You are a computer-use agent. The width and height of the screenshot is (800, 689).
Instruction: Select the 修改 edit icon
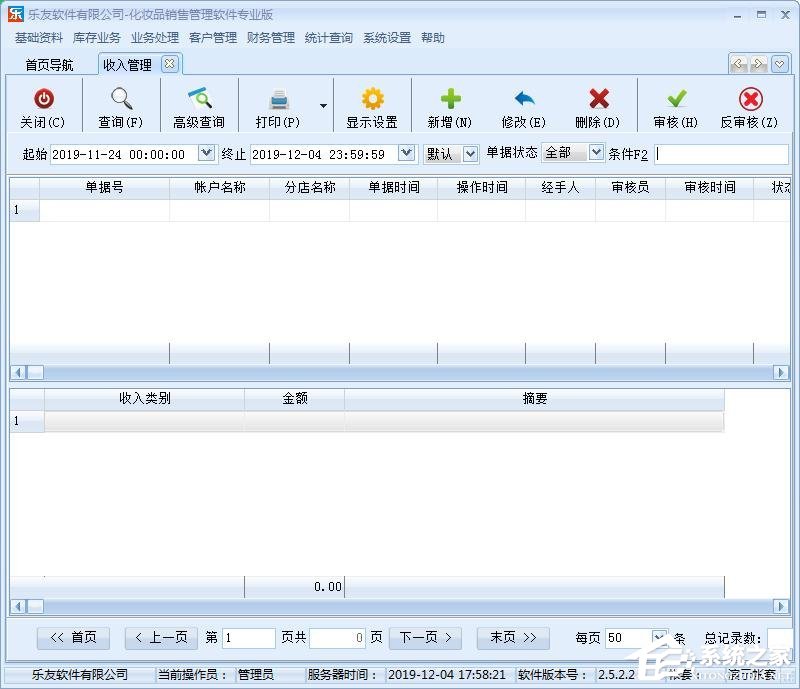click(x=524, y=104)
